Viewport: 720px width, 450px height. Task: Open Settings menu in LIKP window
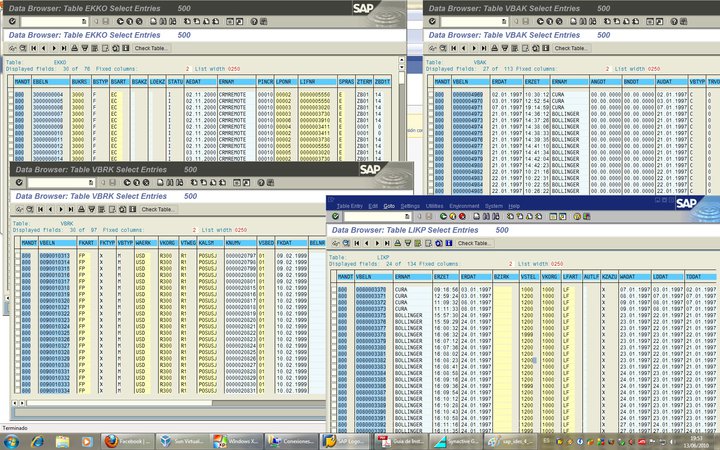411,206
